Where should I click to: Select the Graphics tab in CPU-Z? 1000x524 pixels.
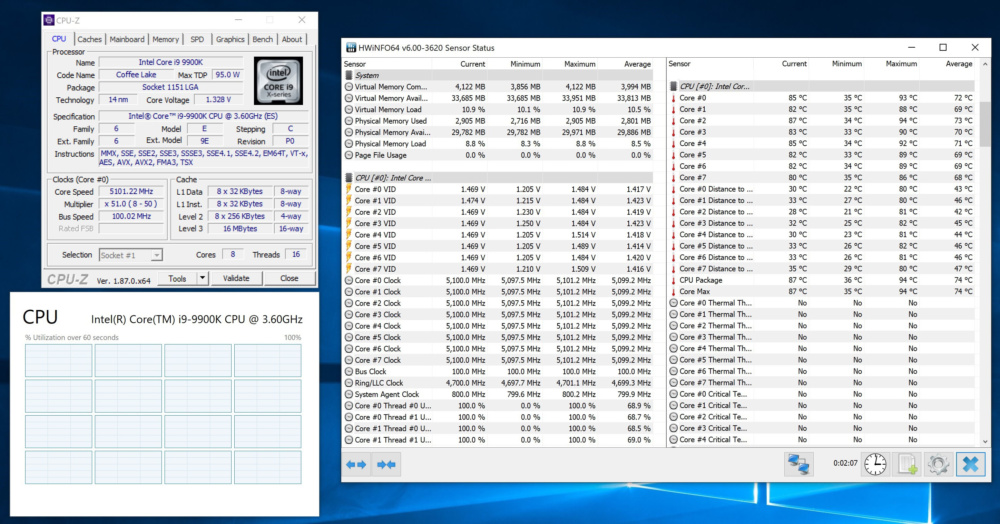point(230,40)
